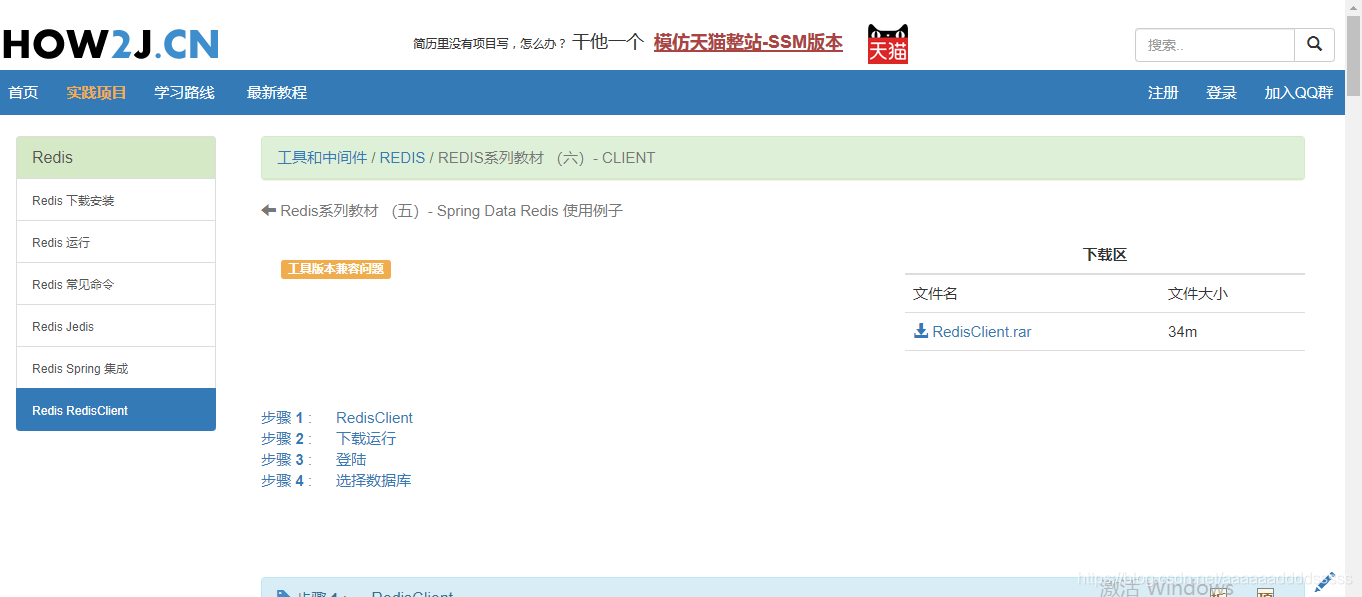The width and height of the screenshot is (1362, 597).
Task: Select Redis Jedis in the sidebar
Action: tap(116, 326)
